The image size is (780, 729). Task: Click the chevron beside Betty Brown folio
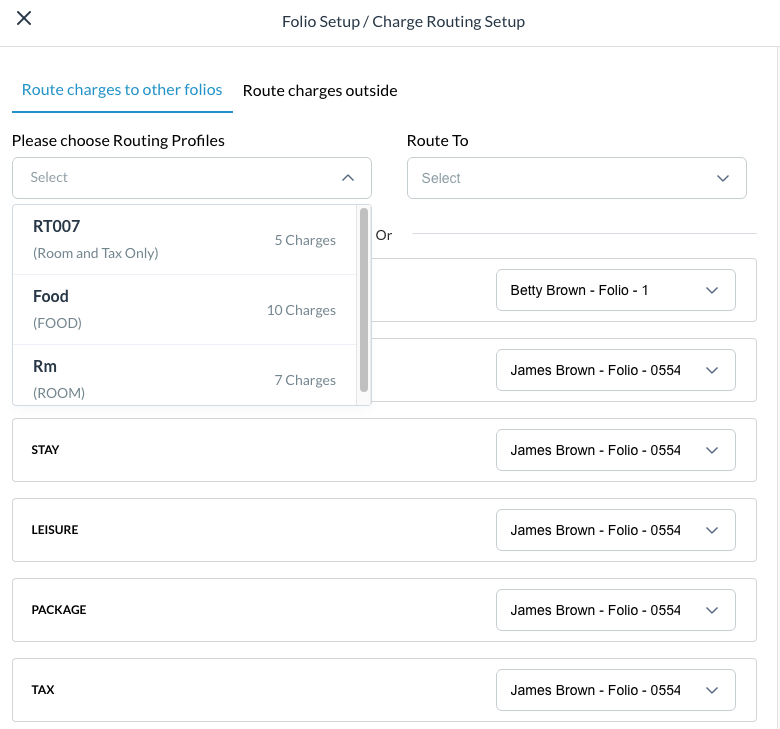(x=712, y=290)
